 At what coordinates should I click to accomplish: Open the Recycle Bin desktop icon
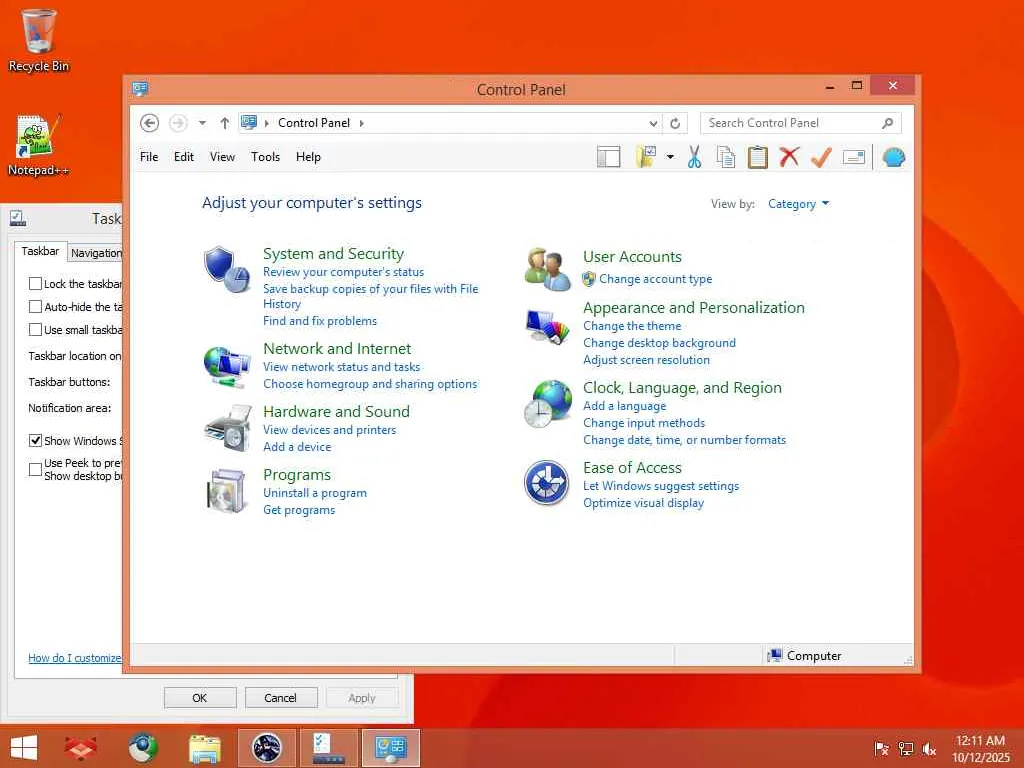tap(39, 40)
